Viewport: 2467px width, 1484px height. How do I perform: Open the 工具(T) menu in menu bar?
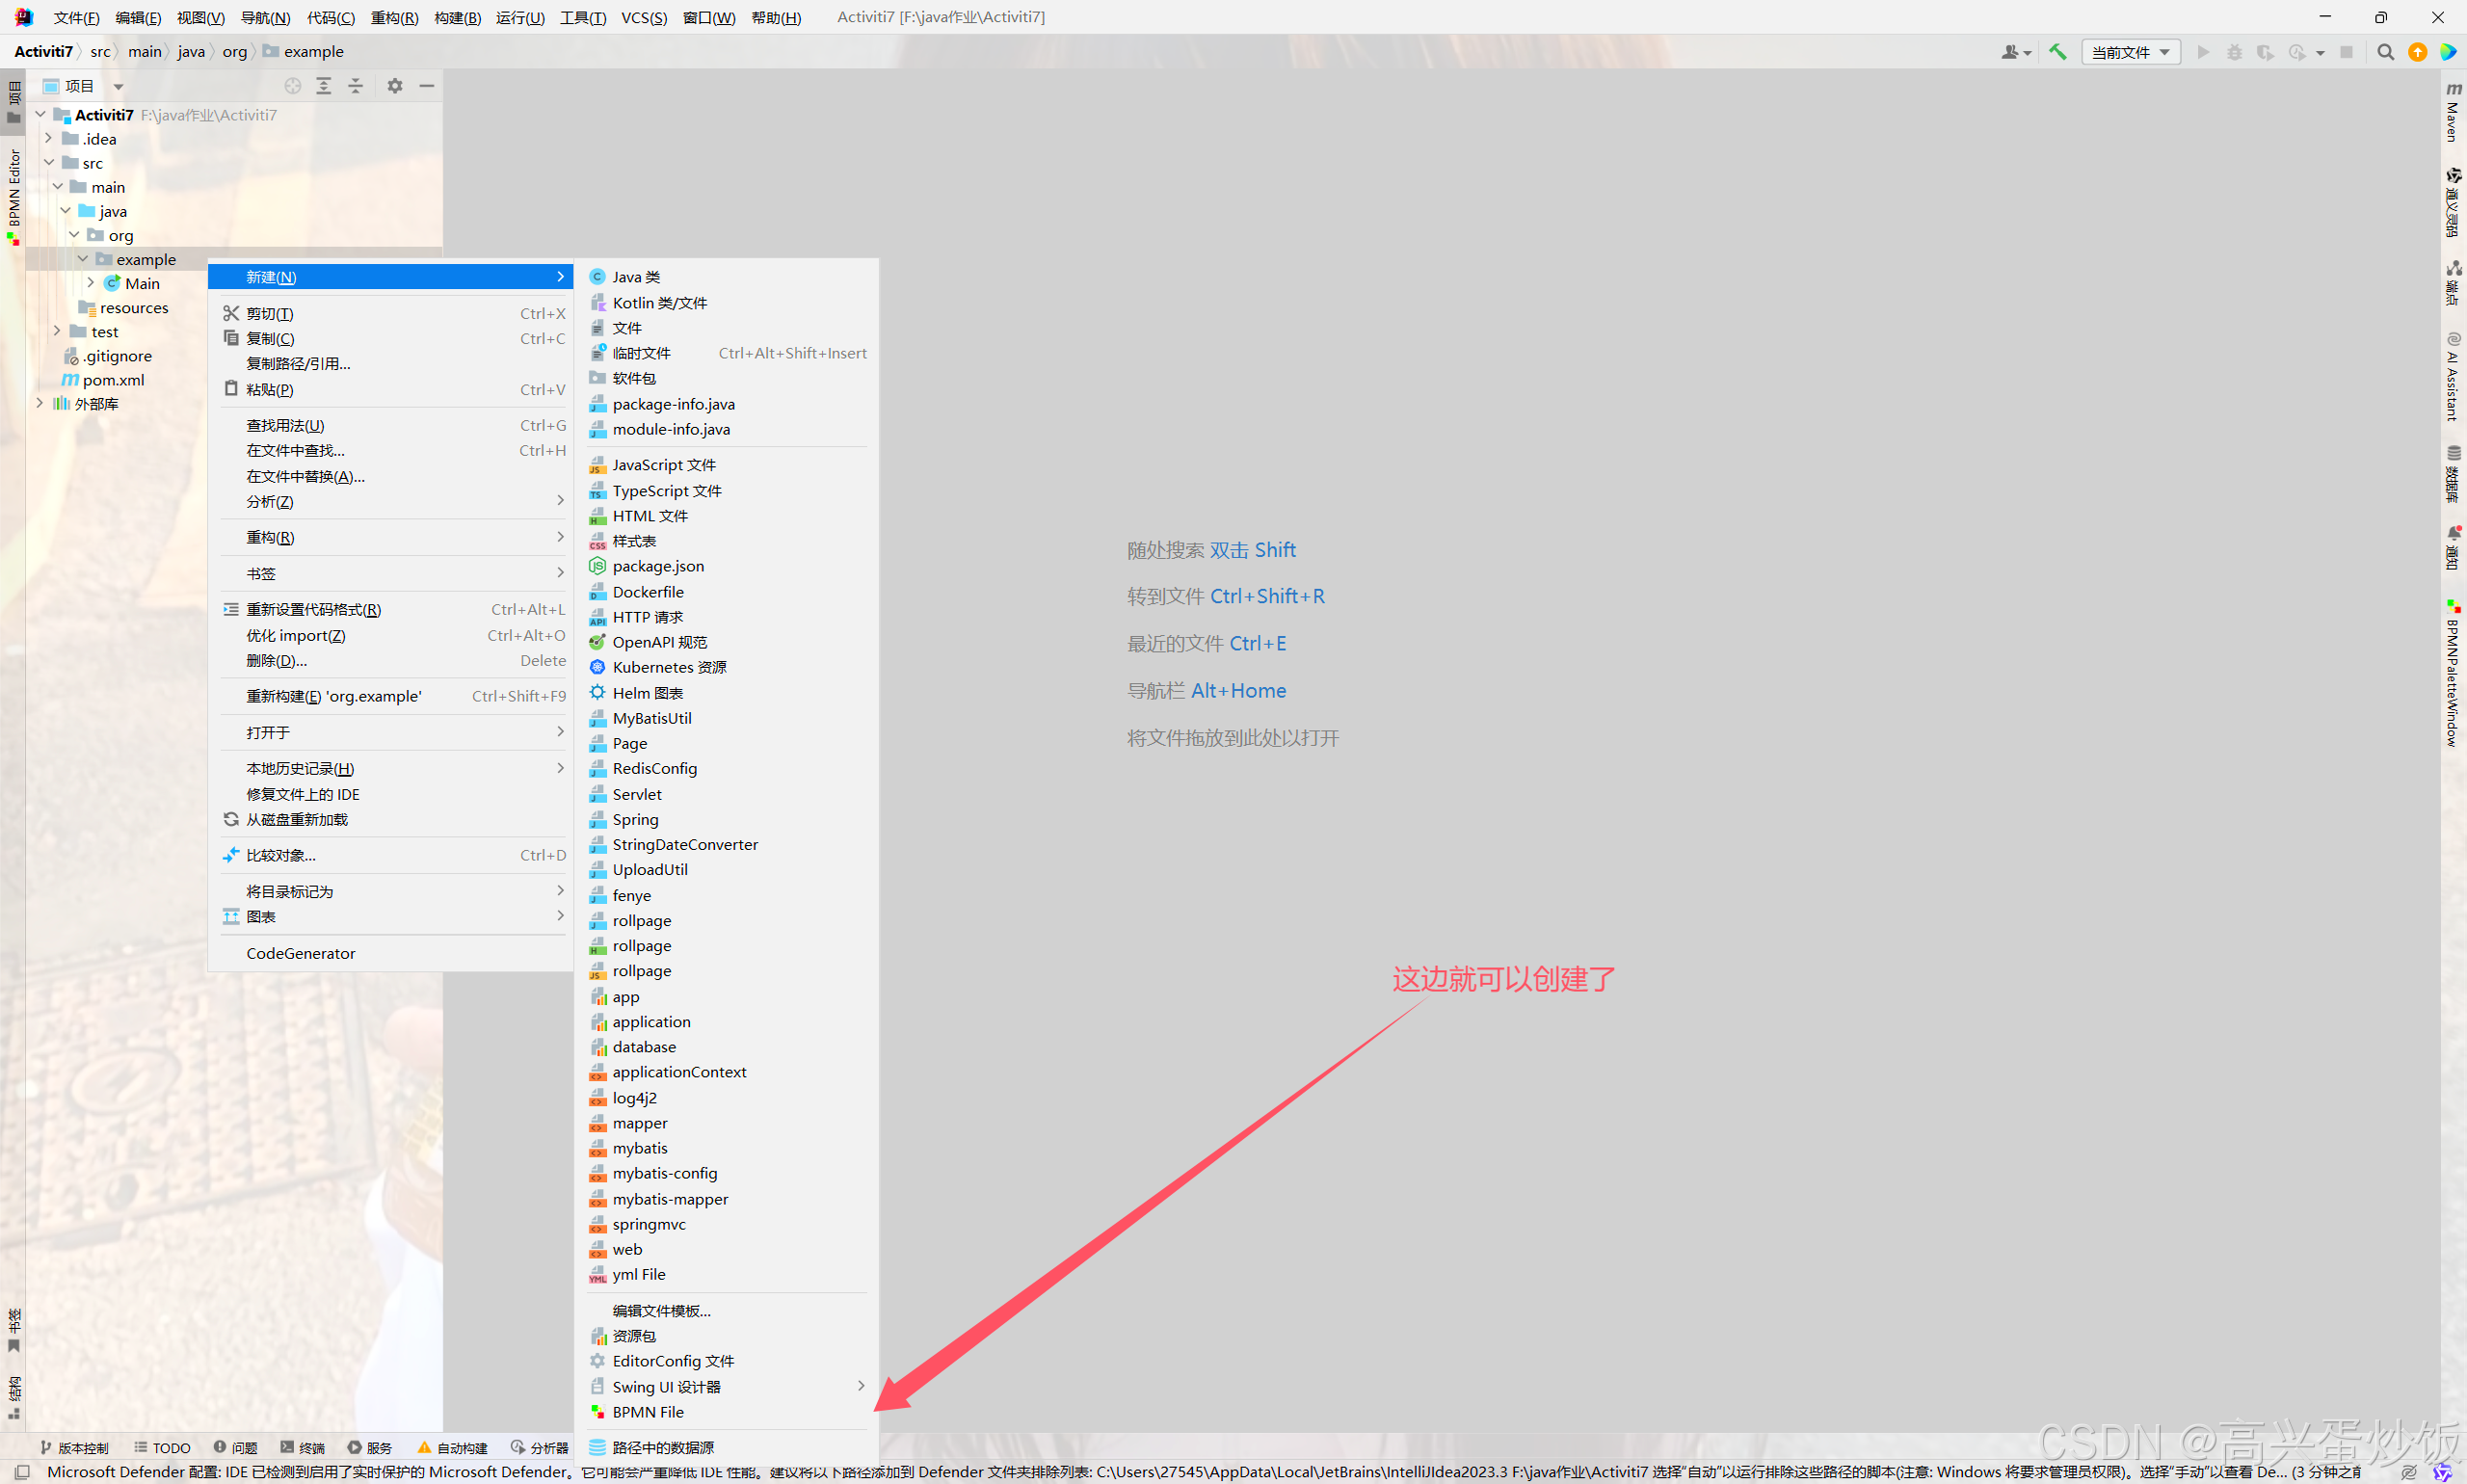tap(582, 17)
